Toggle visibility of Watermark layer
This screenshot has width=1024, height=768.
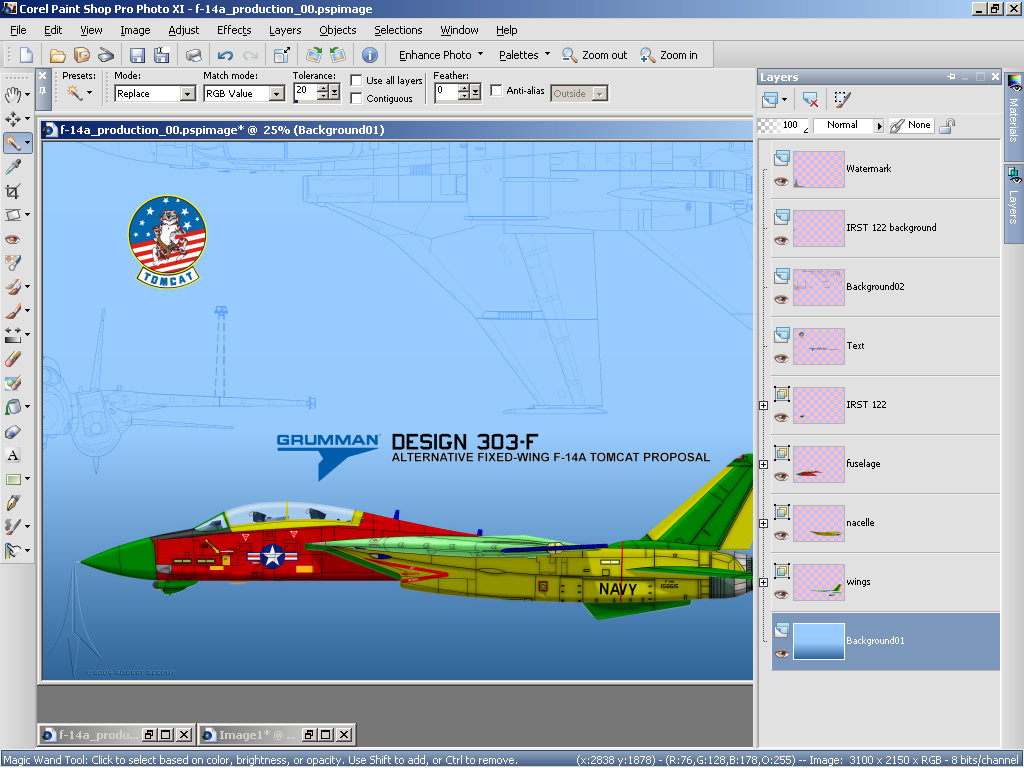[x=781, y=181]
